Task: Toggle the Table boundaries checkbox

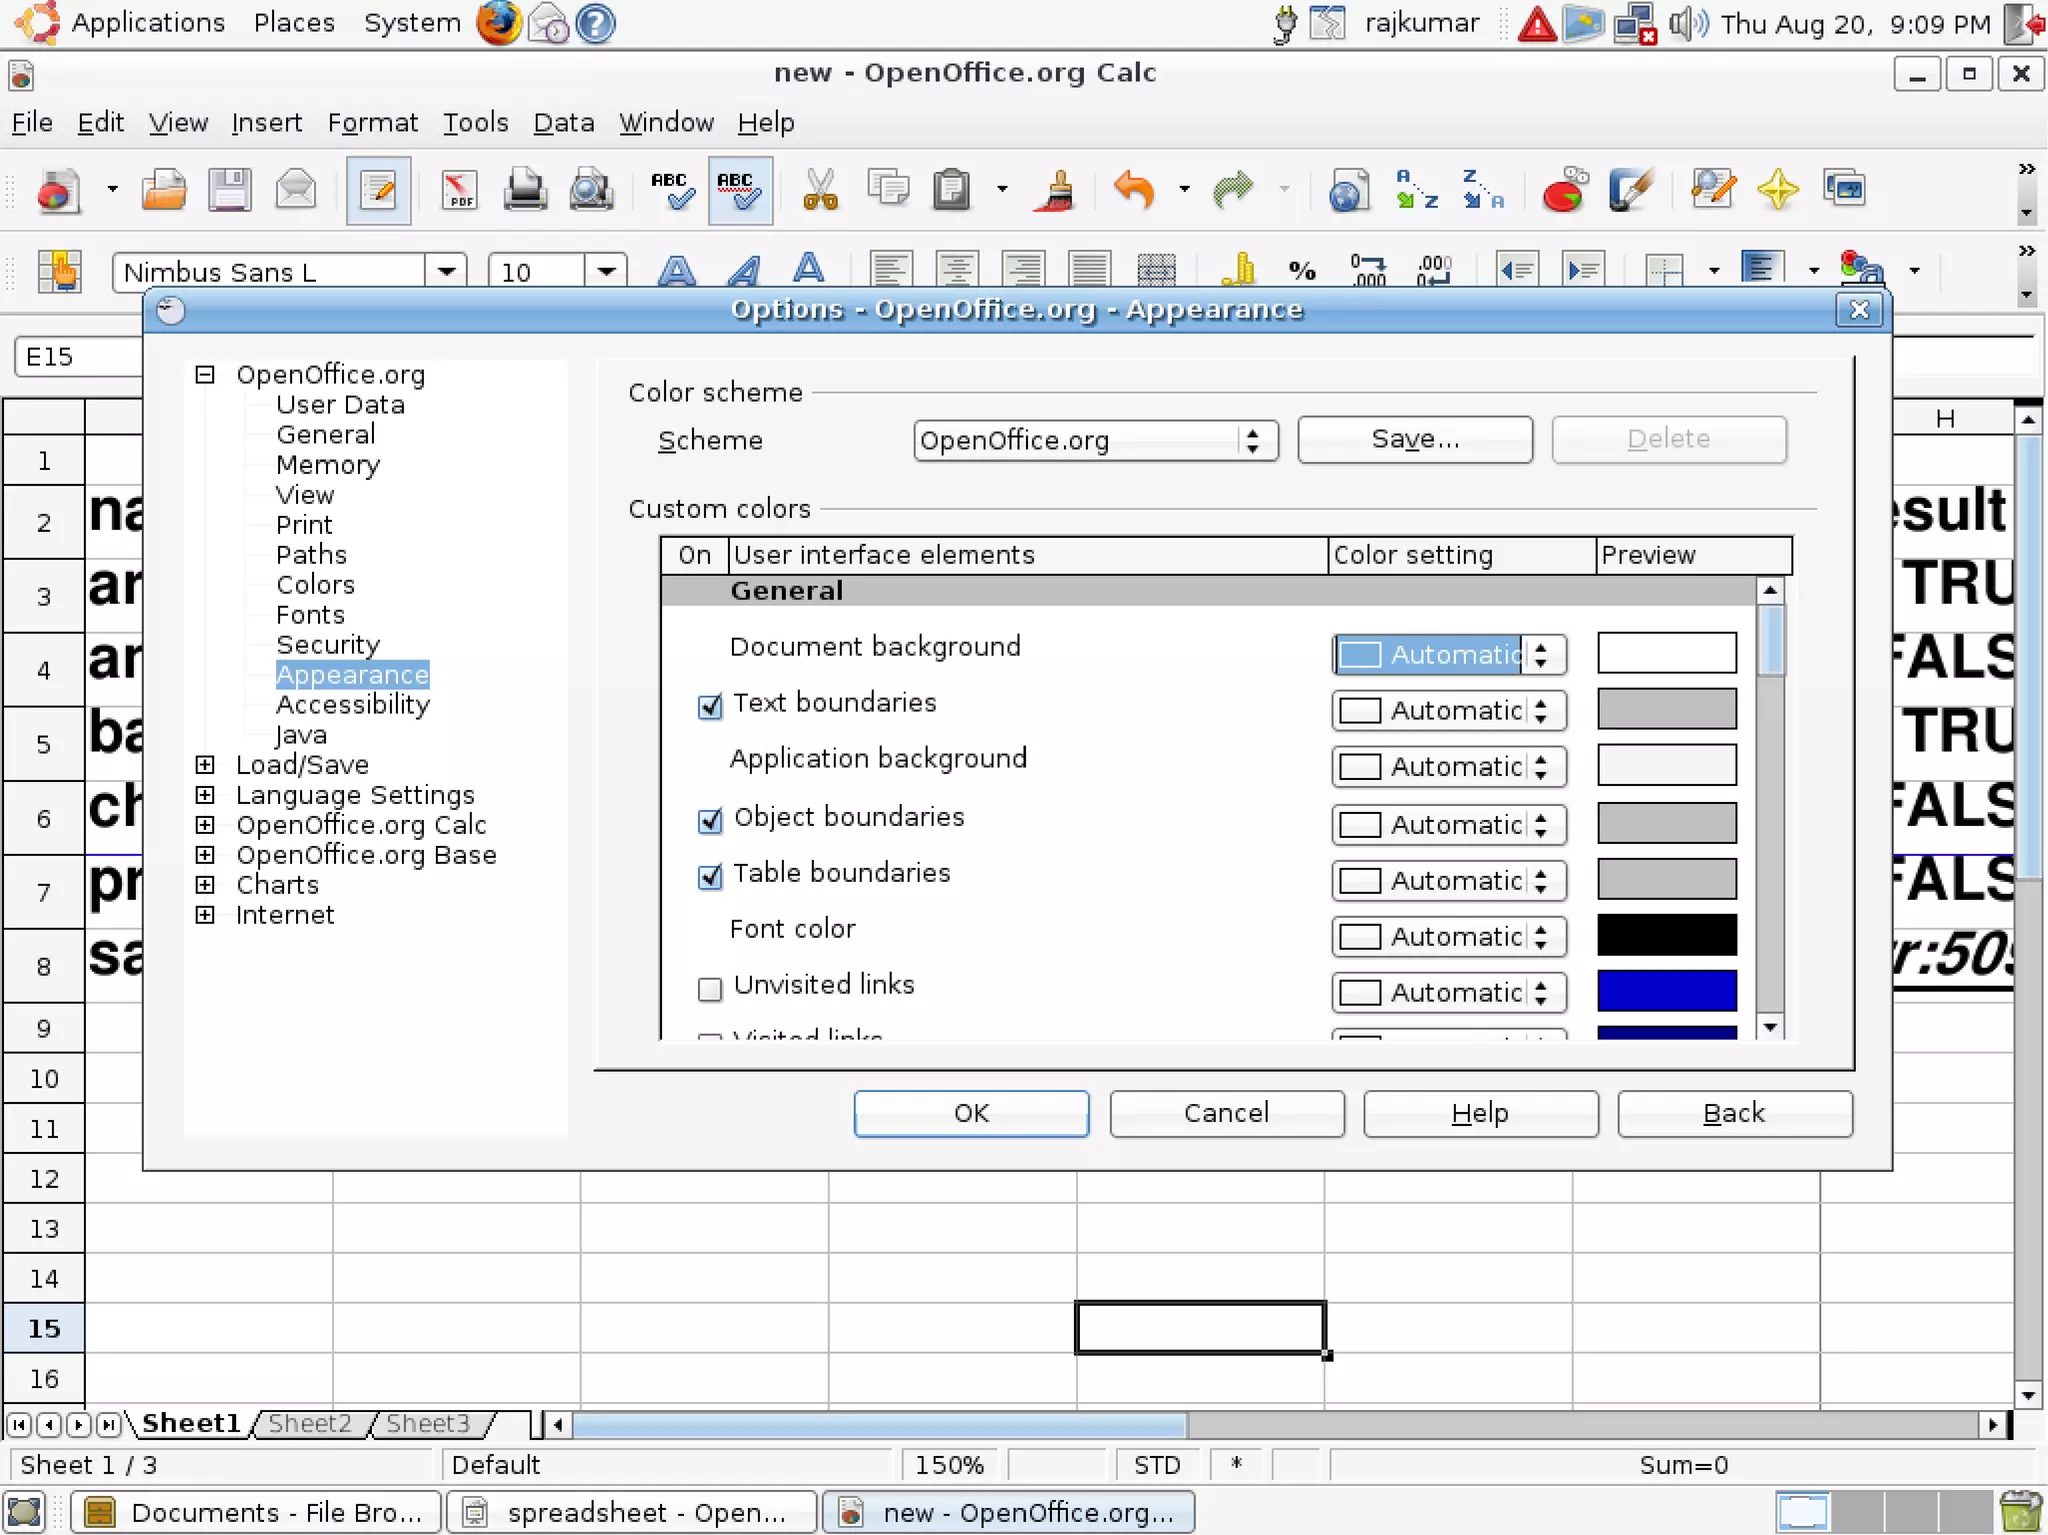Action: (710, 877)
